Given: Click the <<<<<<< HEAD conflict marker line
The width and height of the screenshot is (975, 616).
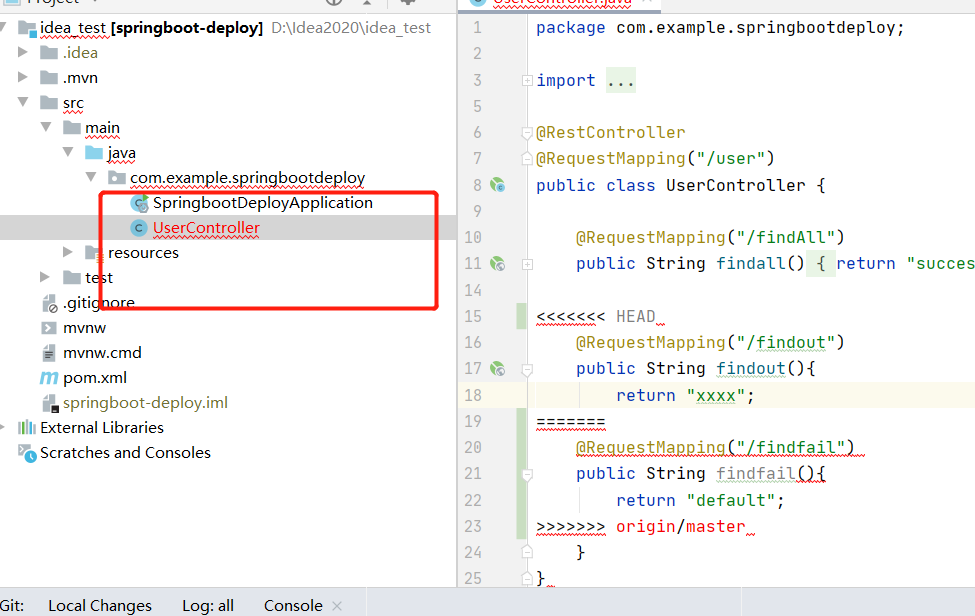Looking at the screenshot, I should tap(596, 316).
